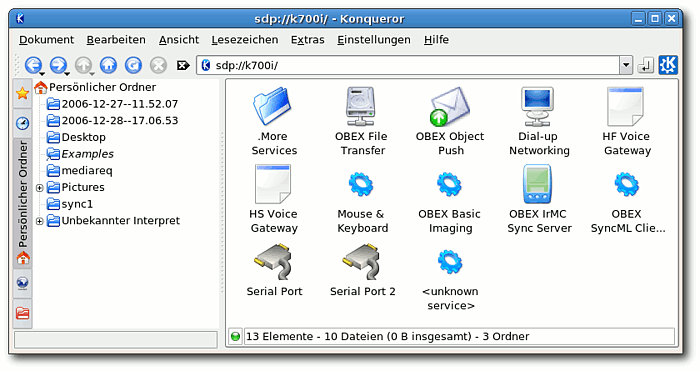Select the Pictures folder label in the tree

(83, 188)
